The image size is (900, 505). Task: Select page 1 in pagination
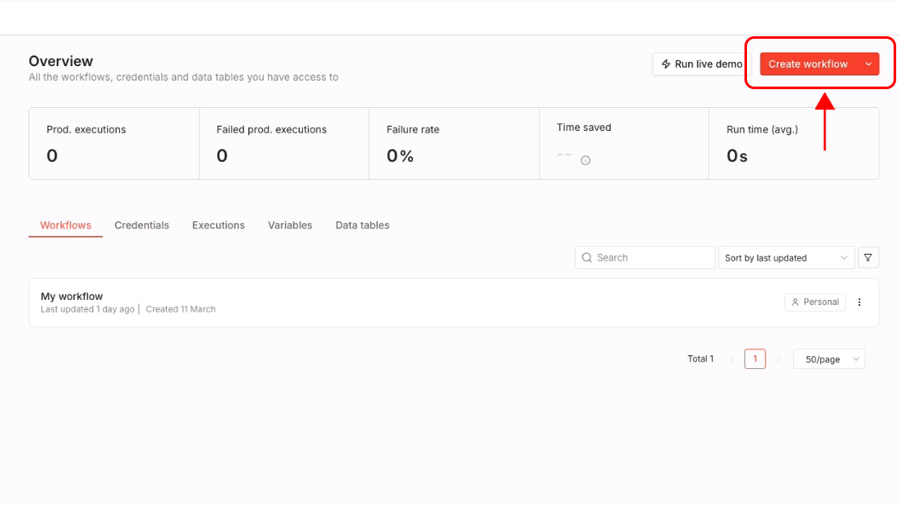tap(755, 359)
